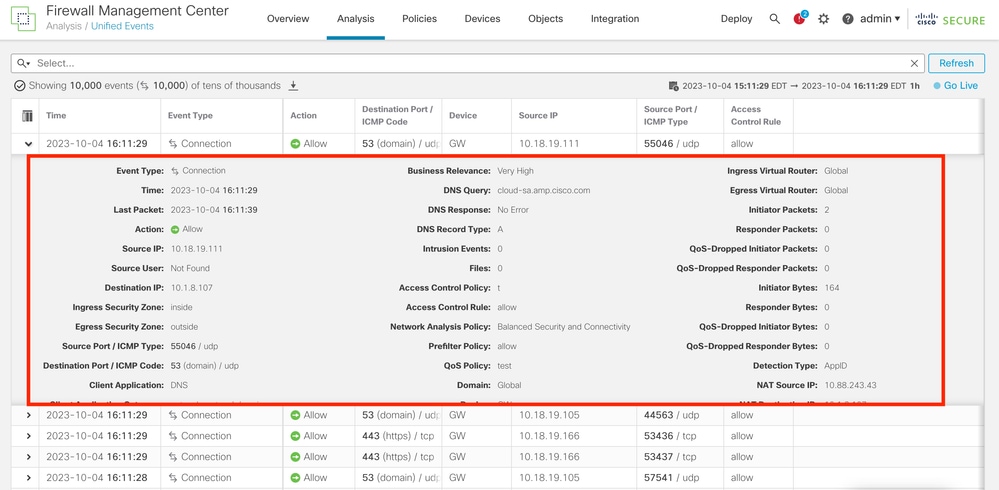Viewport: 999px width, 490px height.
Task: Open the Devices menu
Action: (x=482, y=19)
